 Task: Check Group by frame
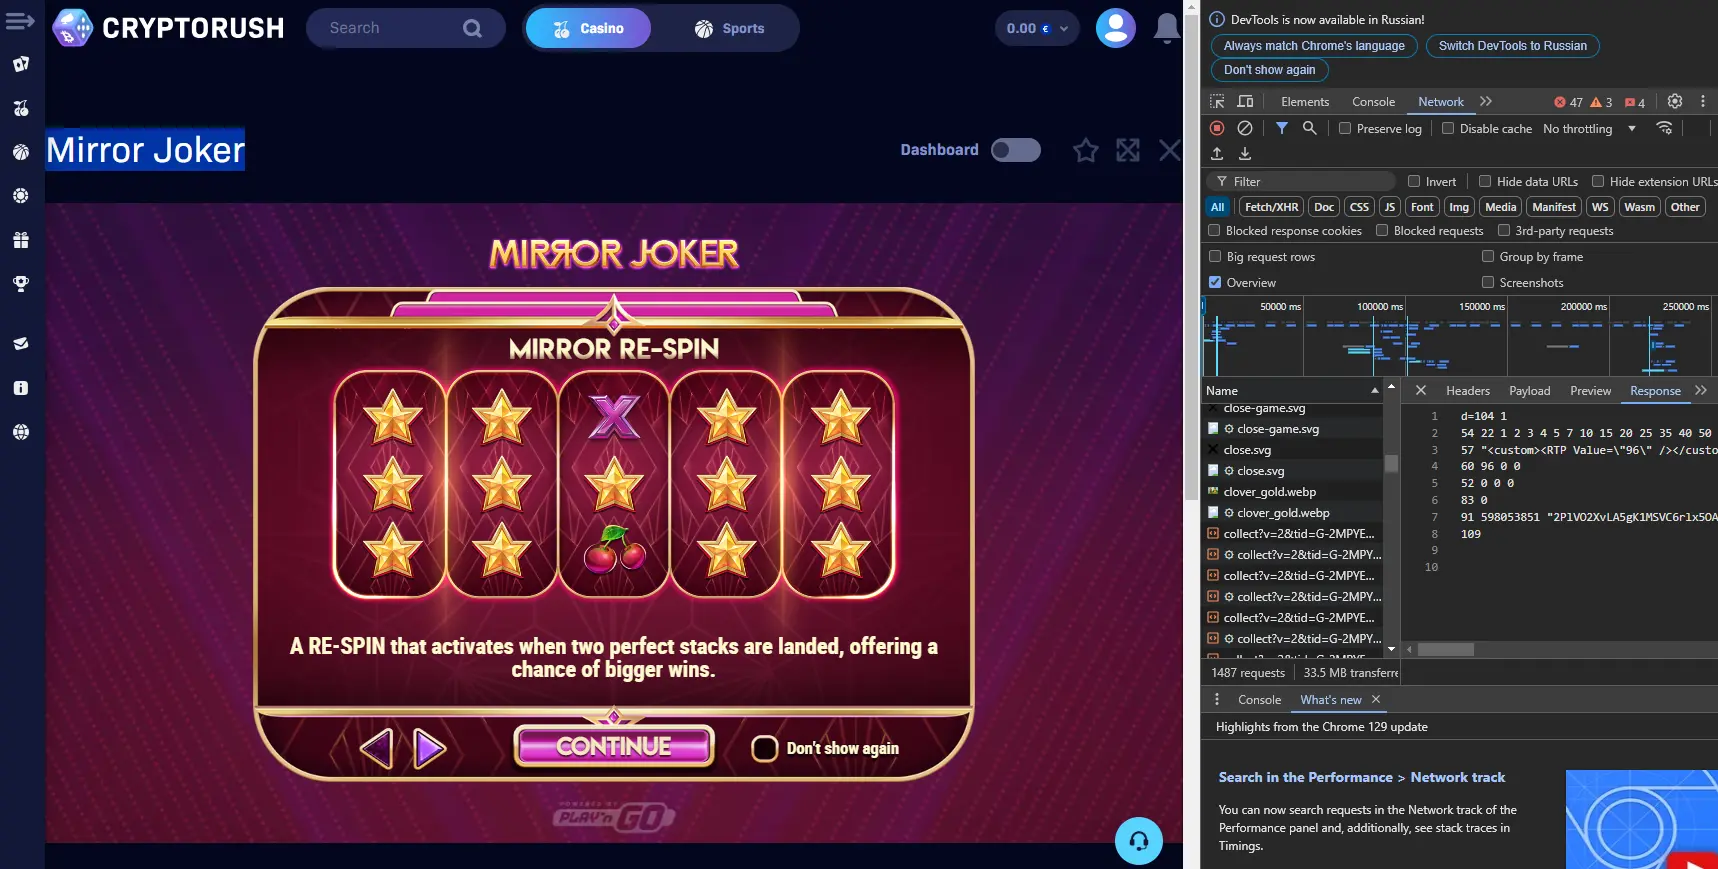click(1488, 257)
